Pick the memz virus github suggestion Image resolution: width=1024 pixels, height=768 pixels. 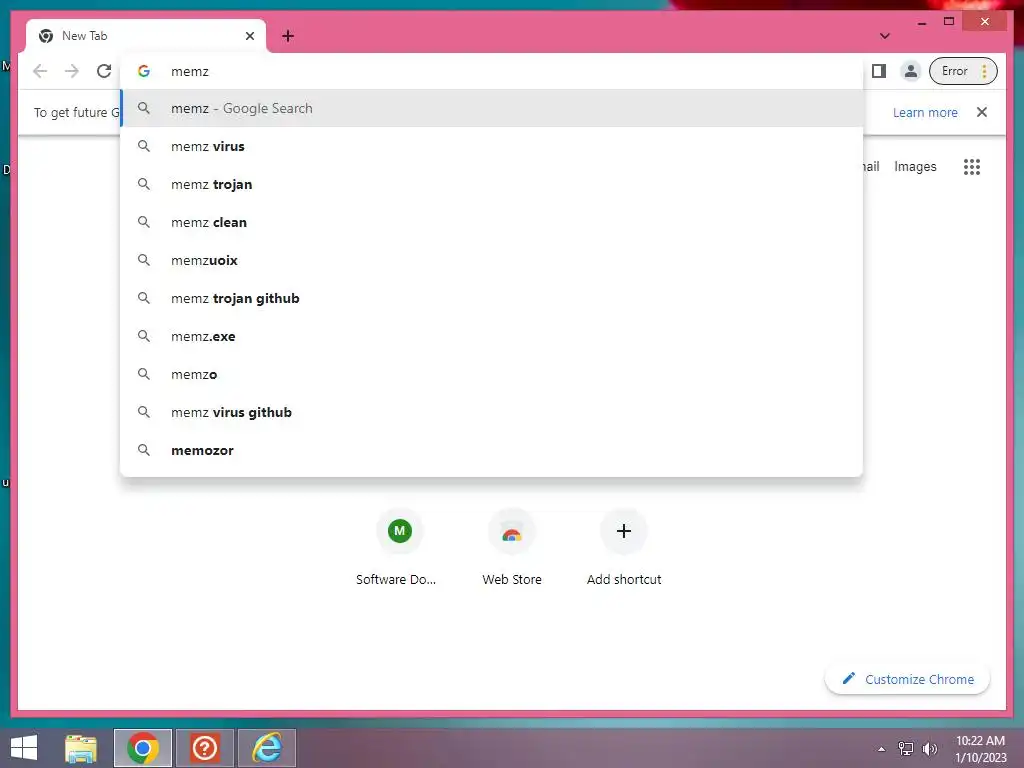[491, 412]
